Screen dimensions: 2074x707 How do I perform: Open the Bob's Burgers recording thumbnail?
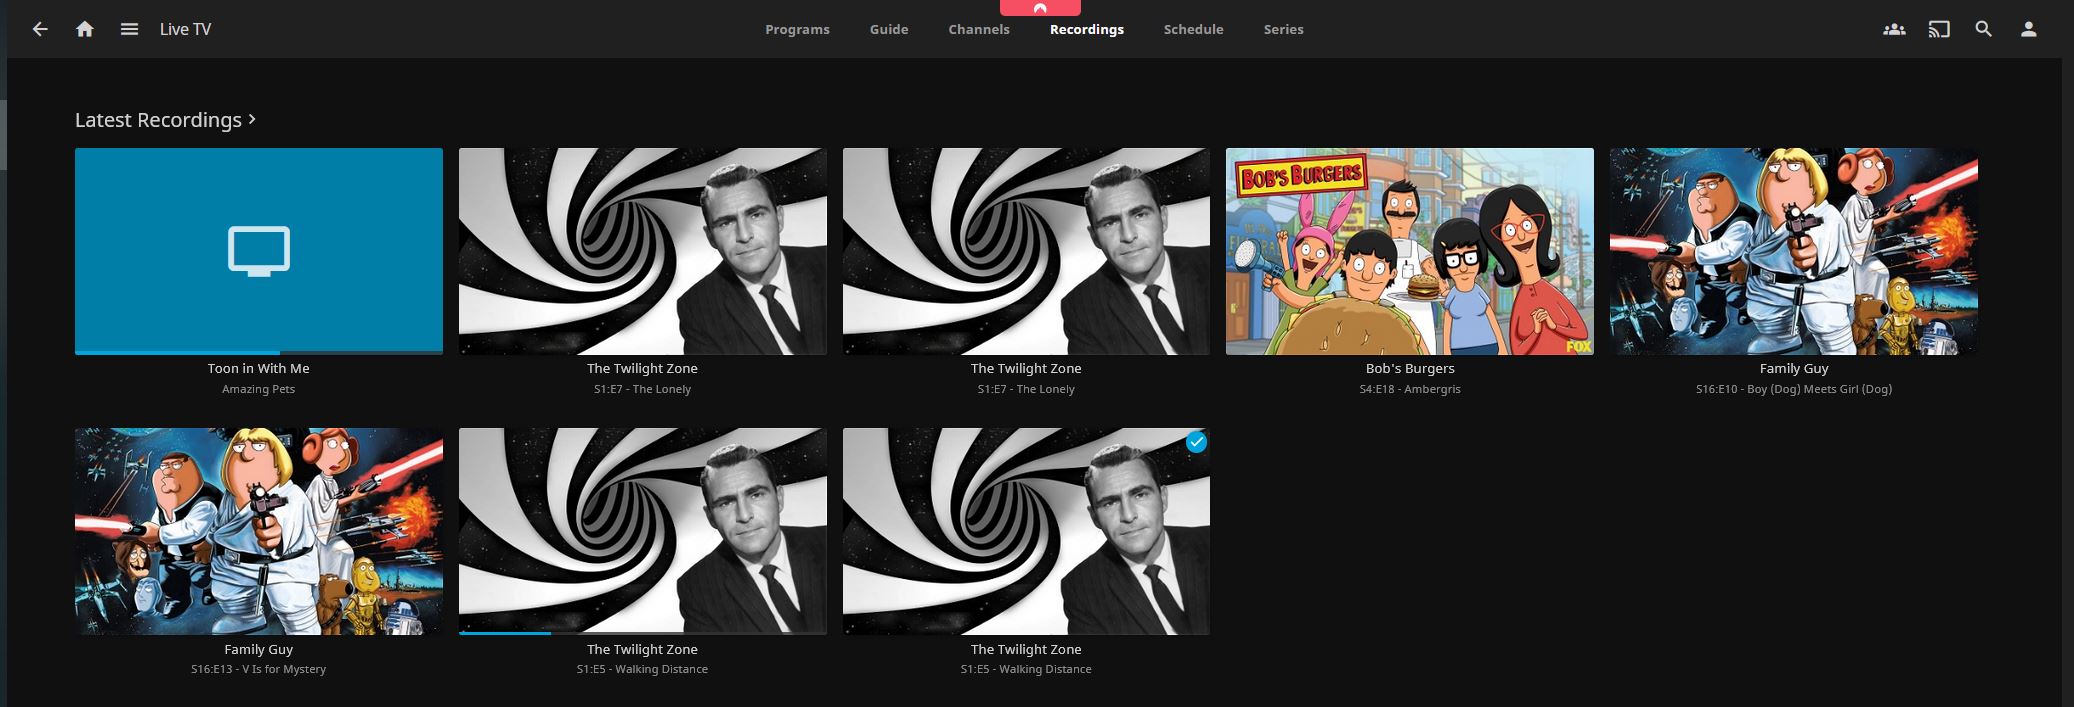click(x=1409, y=251)
